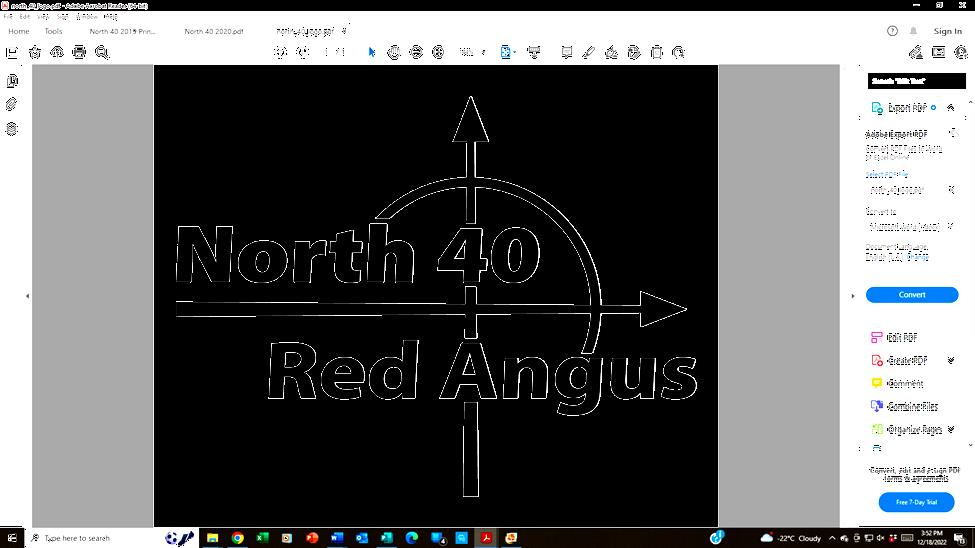Click the upload to cloud icon

click(x=57, y=52)
